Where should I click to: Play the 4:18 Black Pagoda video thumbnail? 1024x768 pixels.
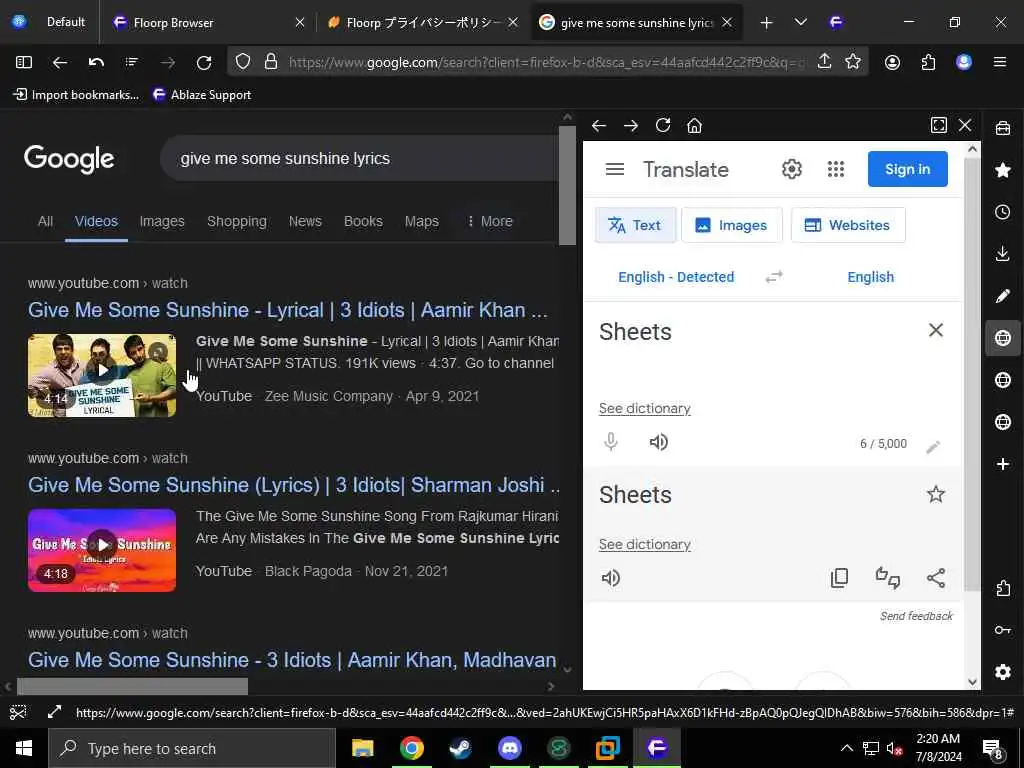tap(102, 551)
